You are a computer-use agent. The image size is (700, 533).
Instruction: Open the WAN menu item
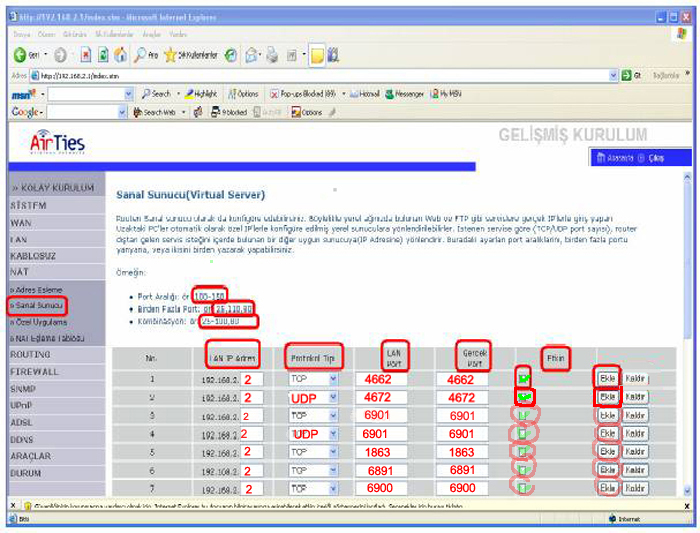(x=21, y=223)
